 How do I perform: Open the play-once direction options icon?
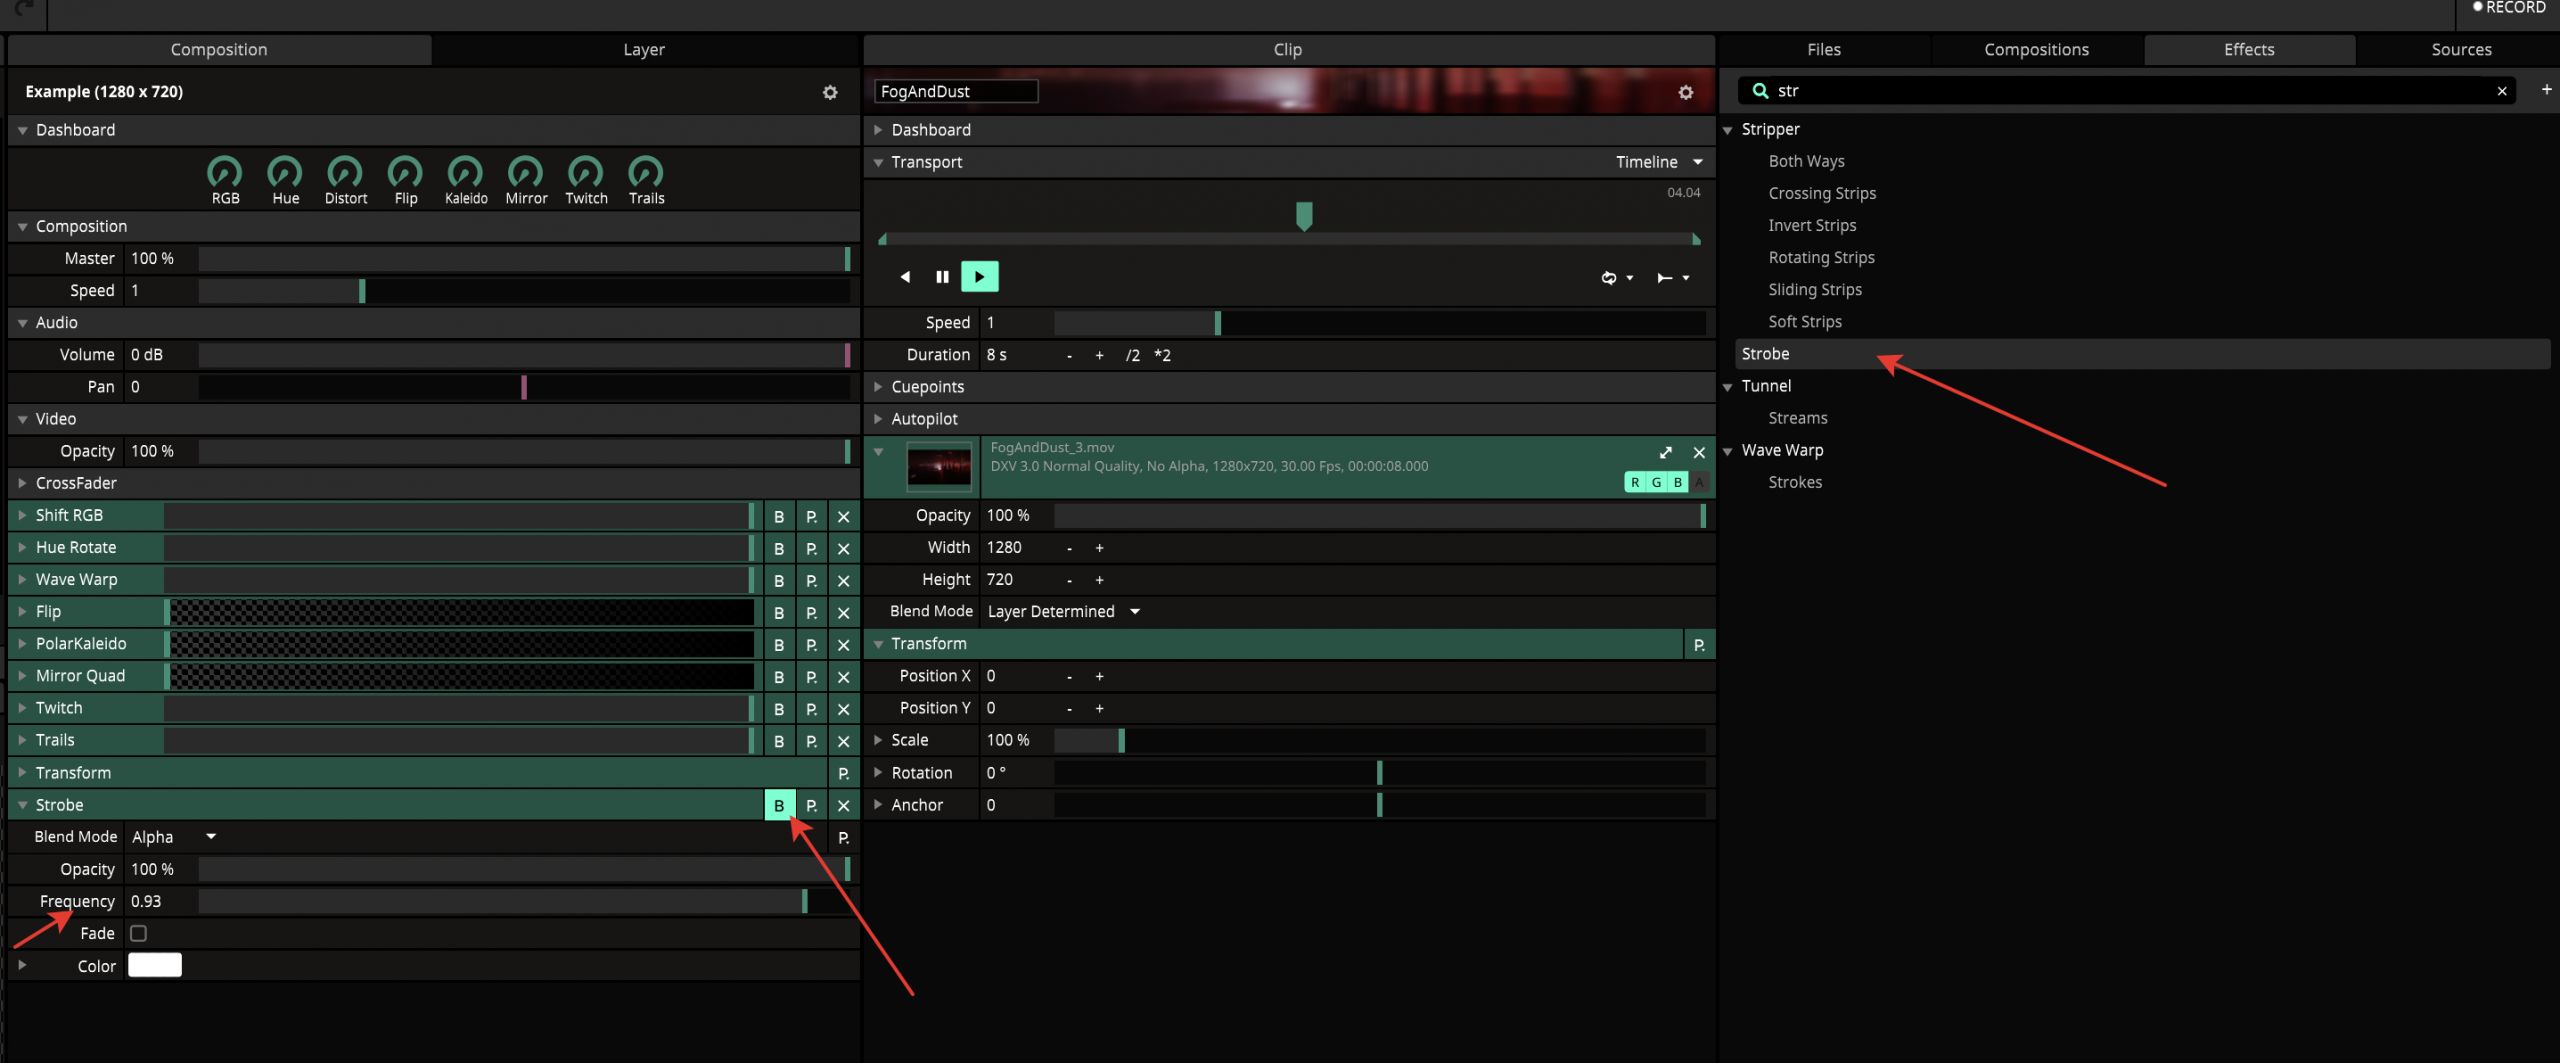click(1672, 278)
